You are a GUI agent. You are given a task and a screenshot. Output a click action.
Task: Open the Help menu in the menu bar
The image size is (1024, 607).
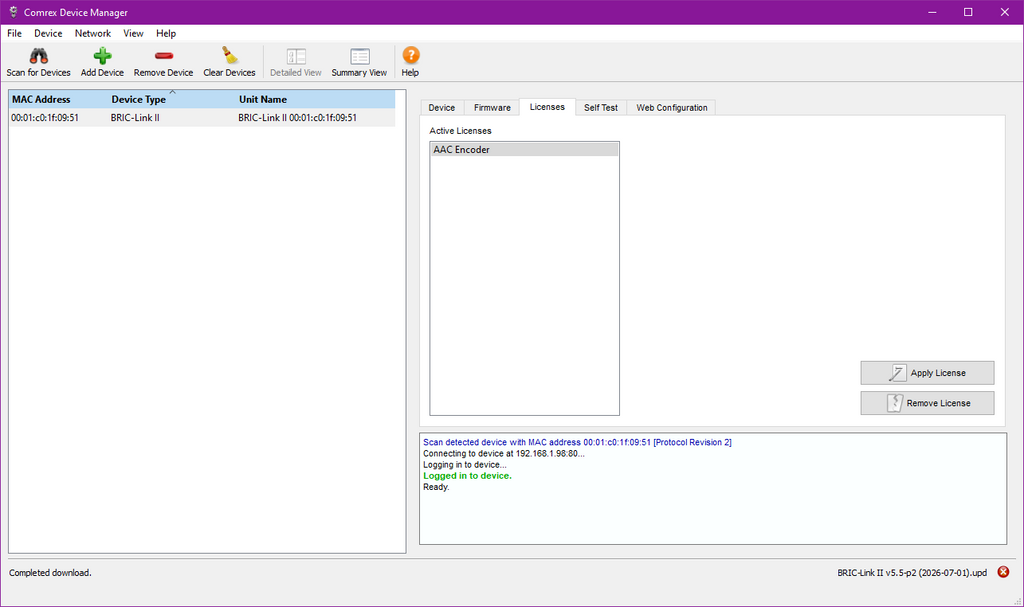(166, 33)
